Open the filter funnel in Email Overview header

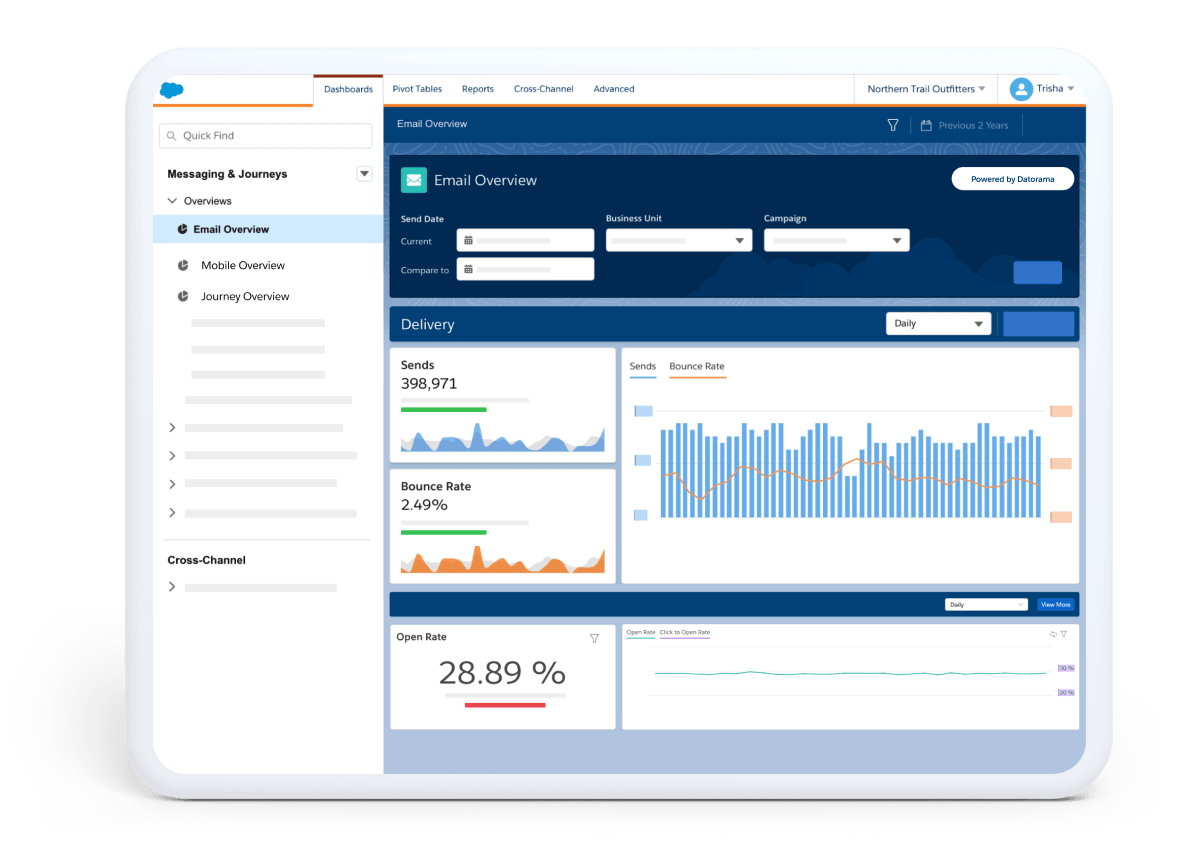(x=893, y=125)
